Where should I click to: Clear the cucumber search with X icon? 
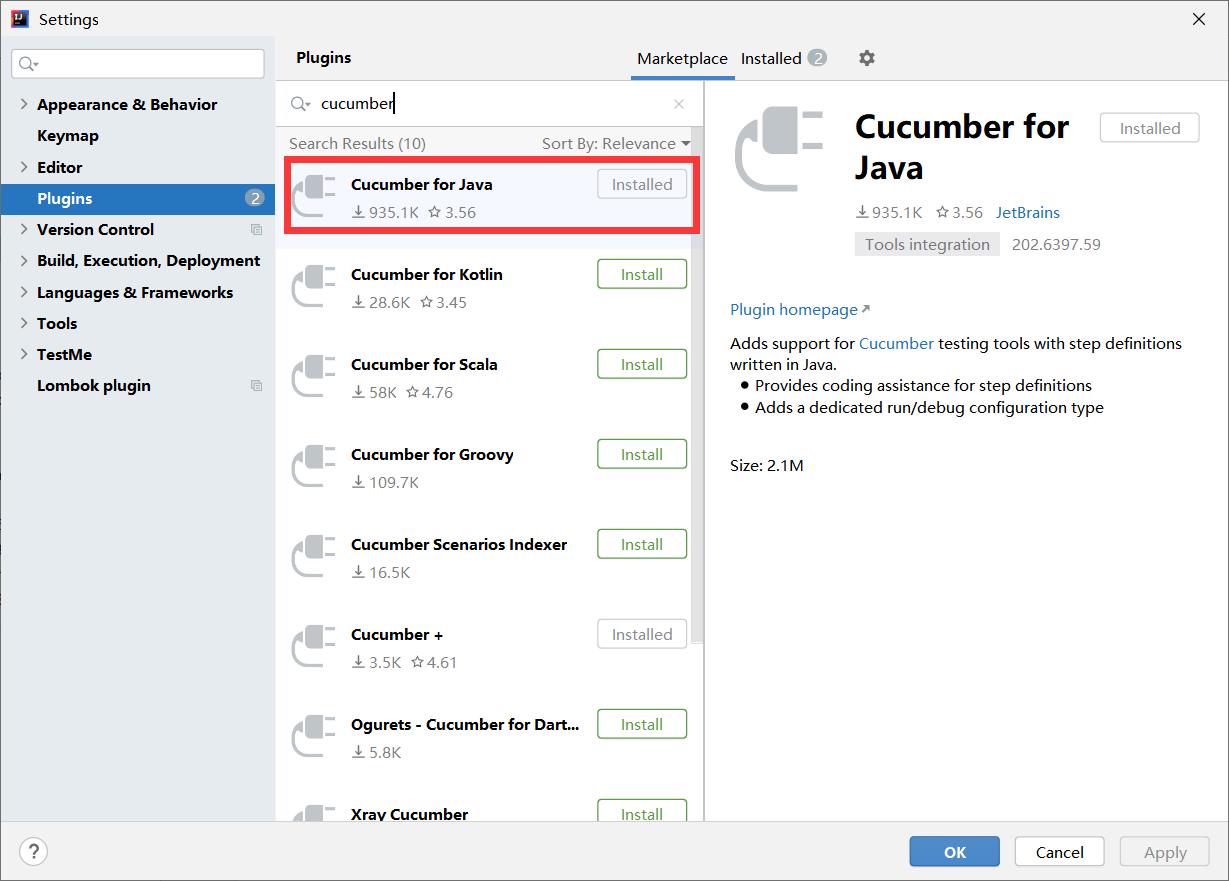point(679,104)
